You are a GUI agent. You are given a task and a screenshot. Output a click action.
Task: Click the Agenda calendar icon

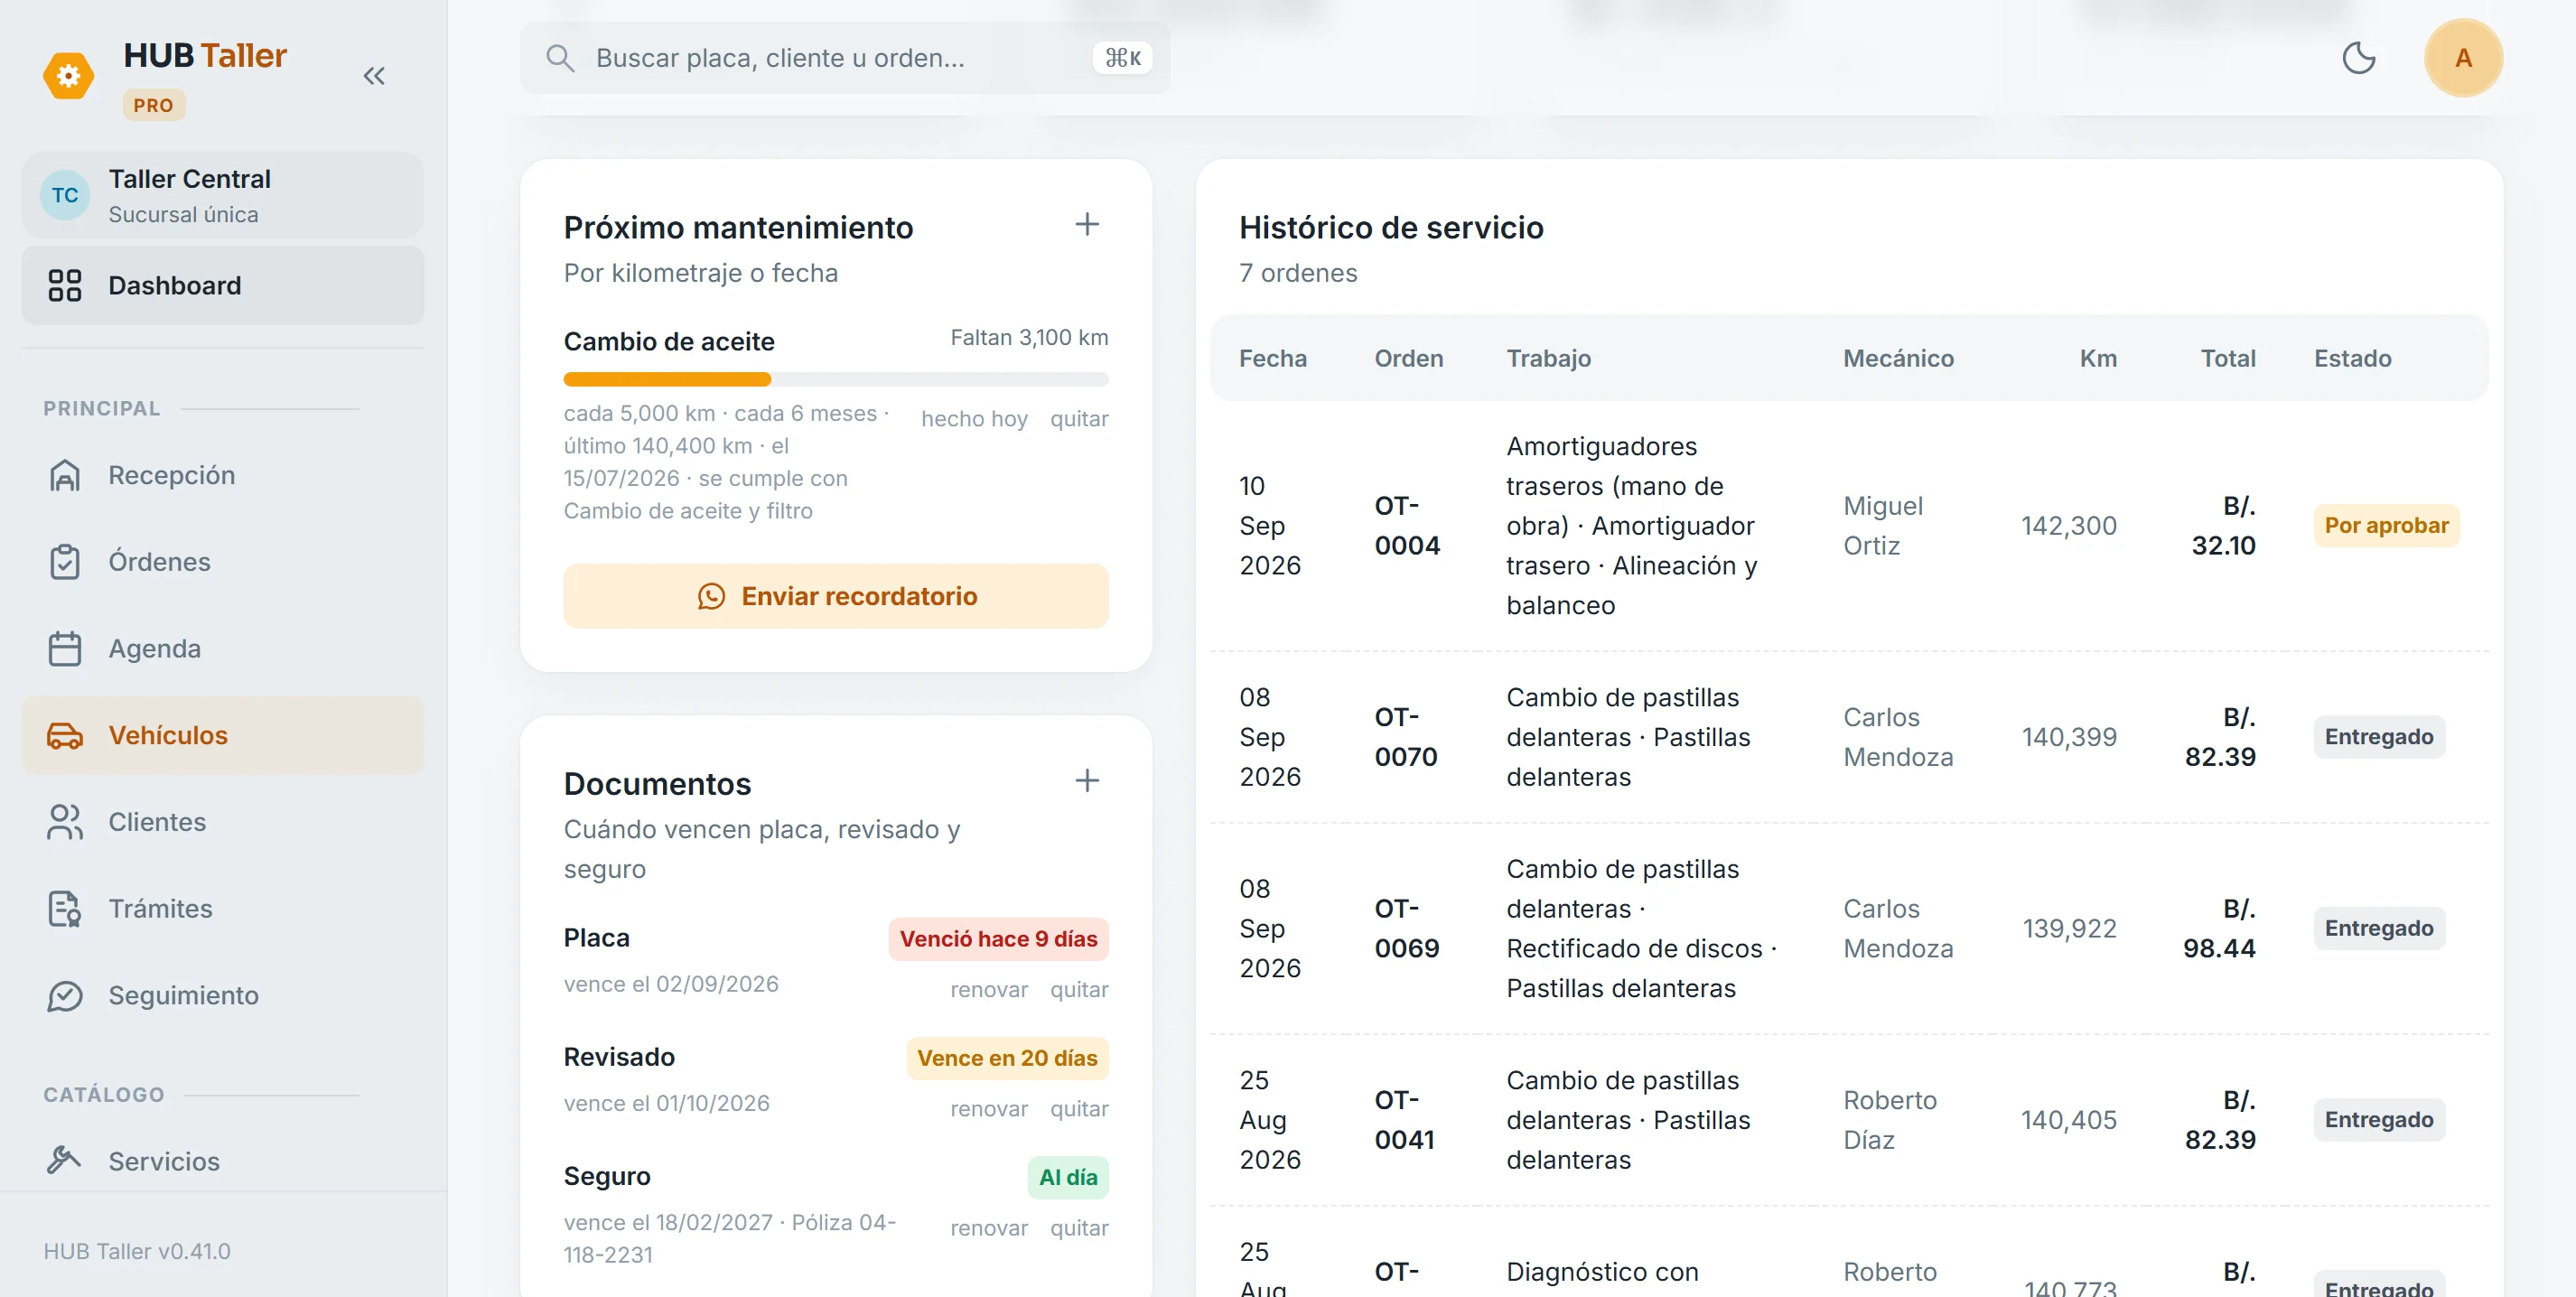[65, 648]
